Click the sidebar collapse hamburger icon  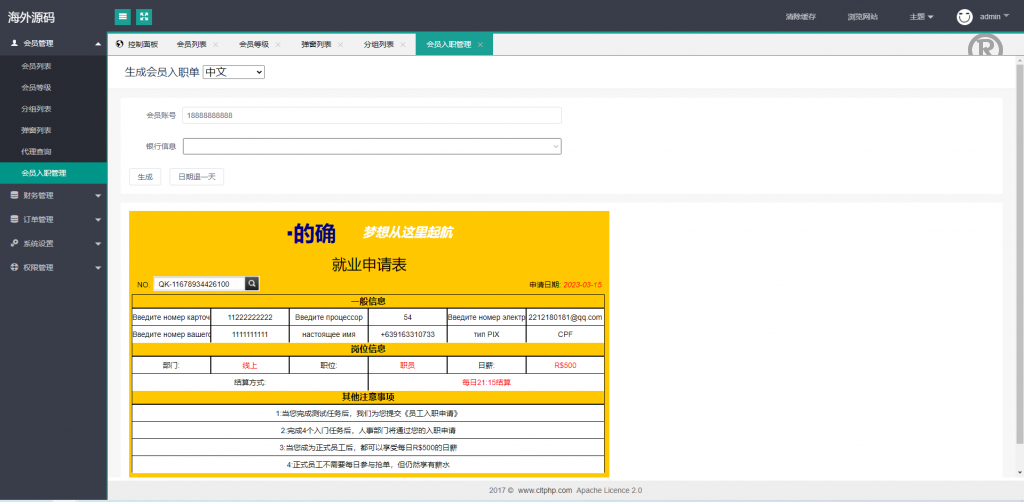point(122,17)
